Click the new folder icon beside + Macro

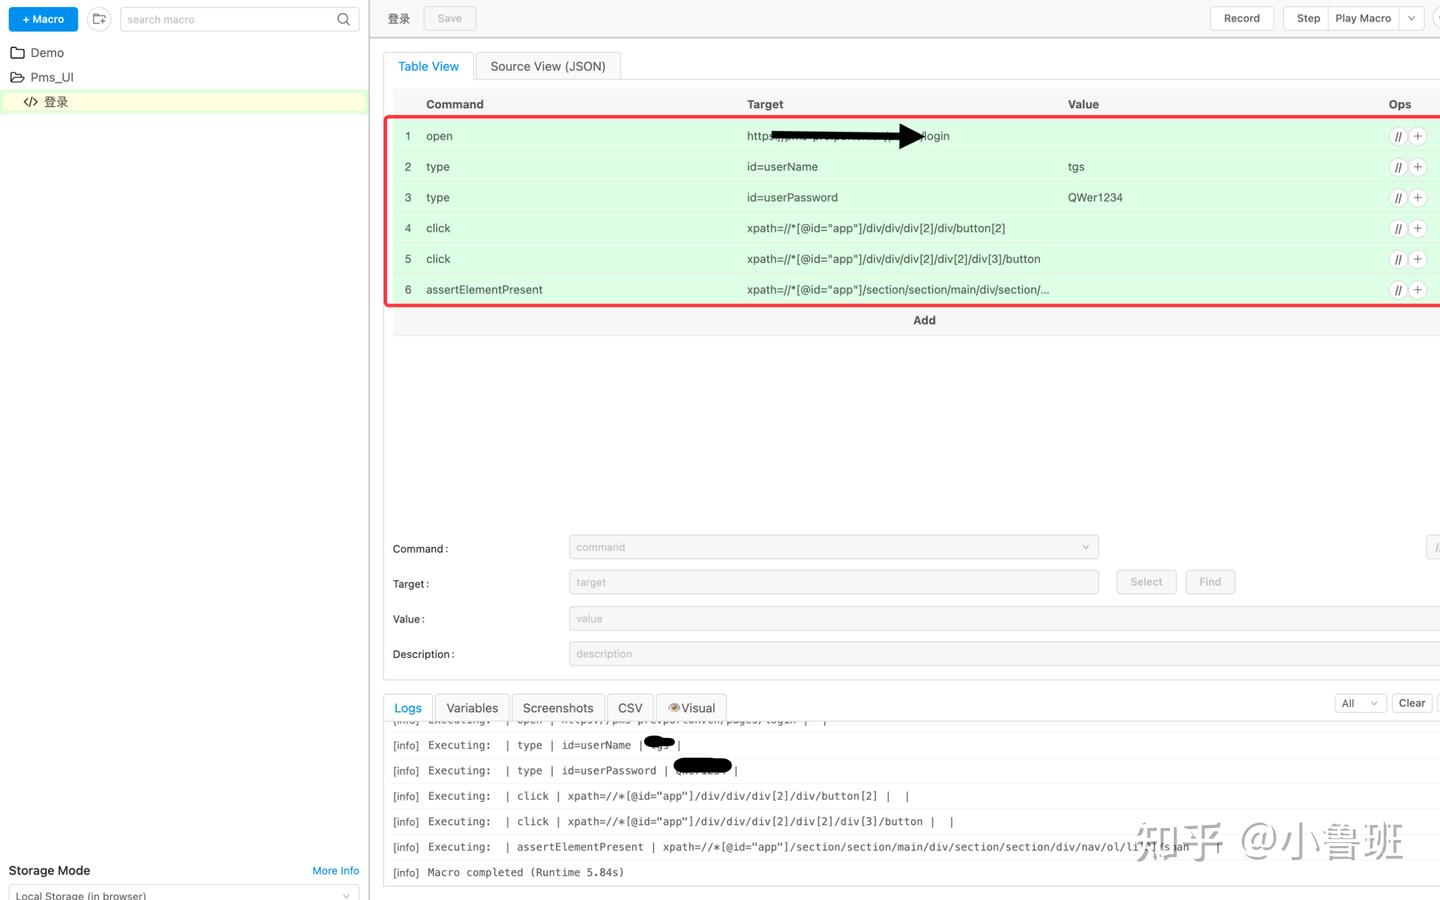click(x=98, y=18)
